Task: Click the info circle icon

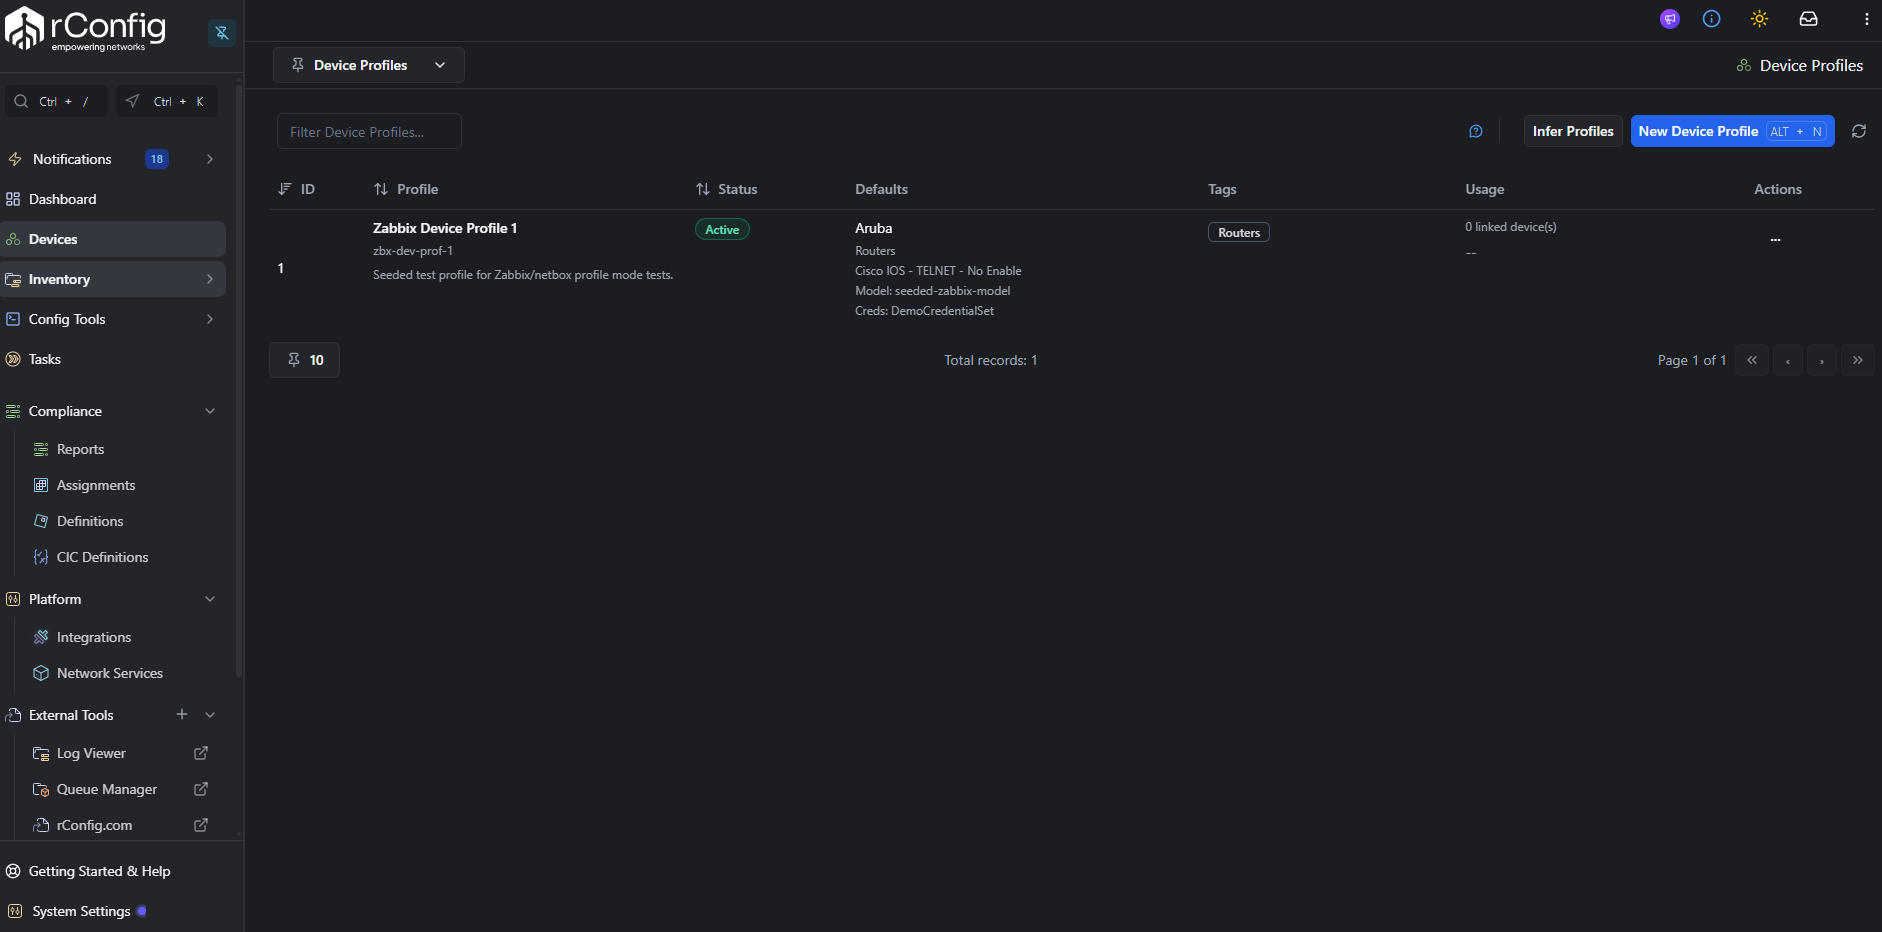Action: [1712, 19]
